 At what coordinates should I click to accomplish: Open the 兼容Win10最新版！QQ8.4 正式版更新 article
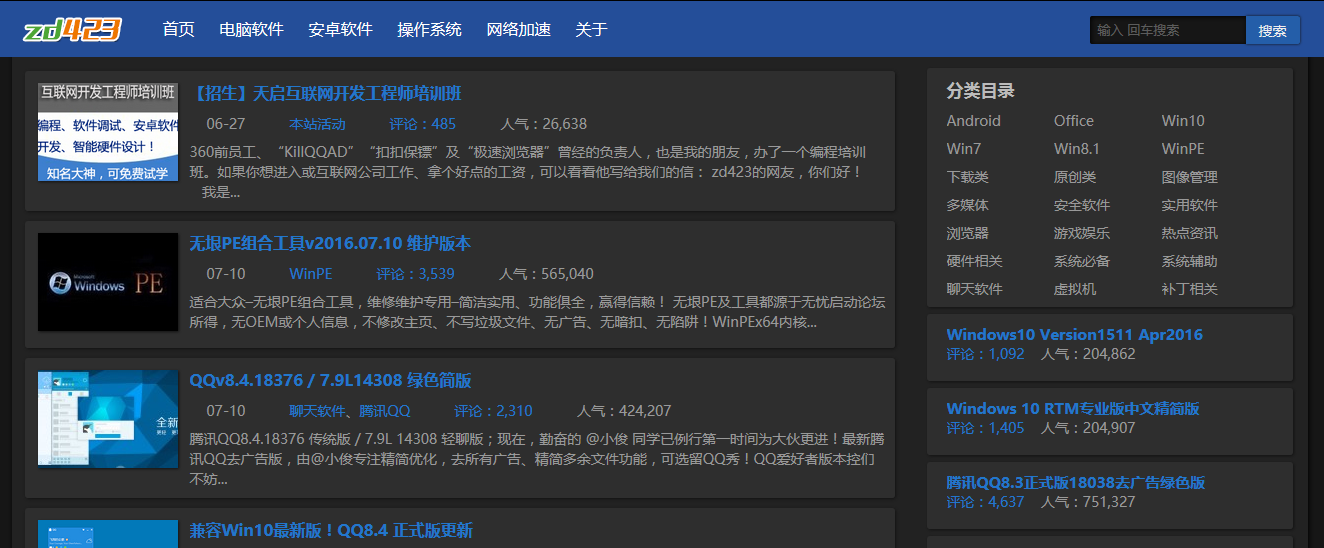pyautogui.click(x=331, y=530)
